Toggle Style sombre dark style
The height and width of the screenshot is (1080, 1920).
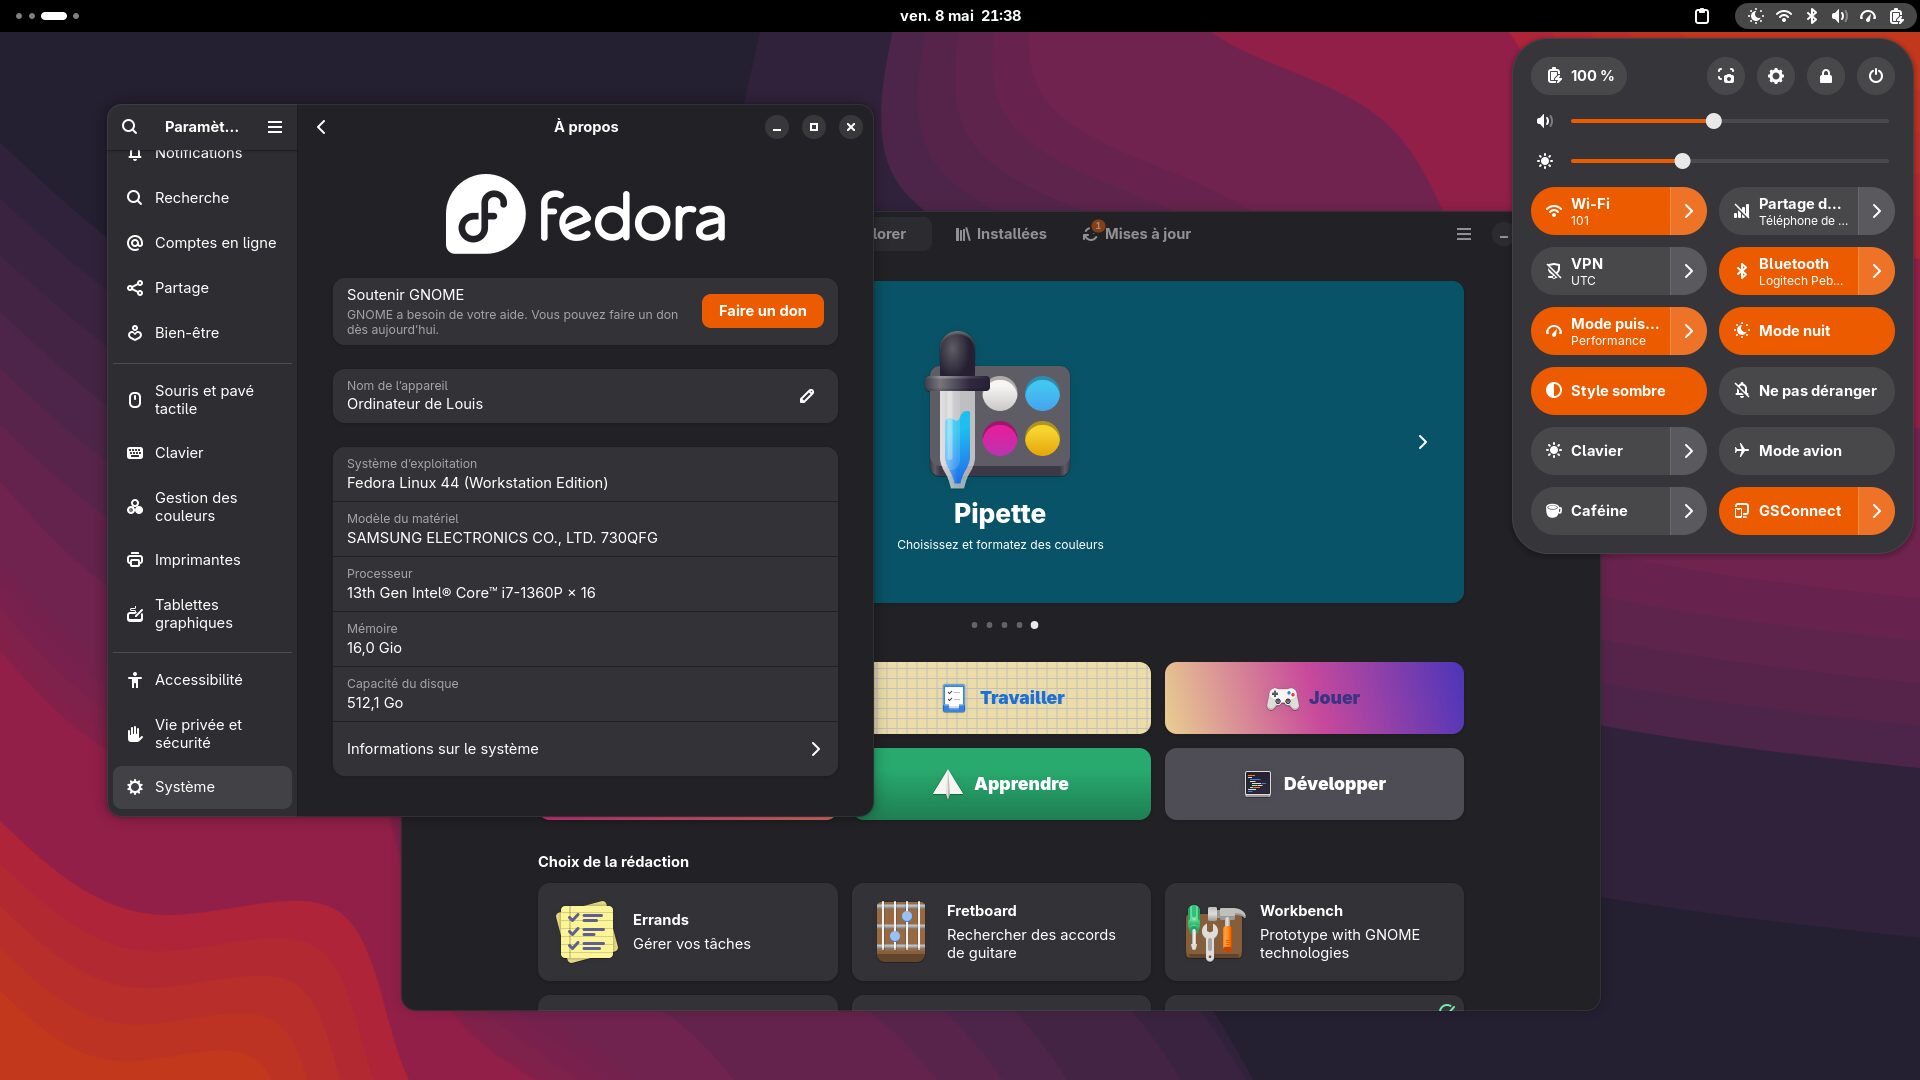[1619, 391]
